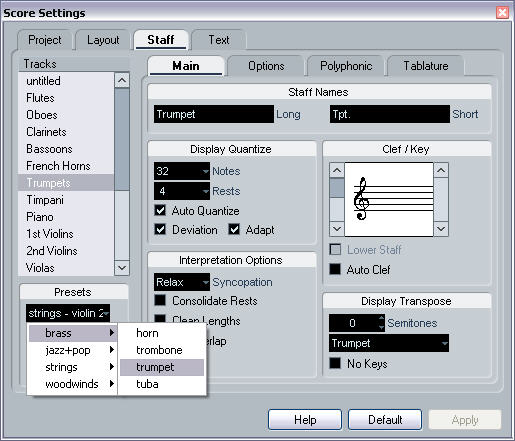
Task: Click the Tracks list scroll up arrow
Action: click(x=122, y=80)
